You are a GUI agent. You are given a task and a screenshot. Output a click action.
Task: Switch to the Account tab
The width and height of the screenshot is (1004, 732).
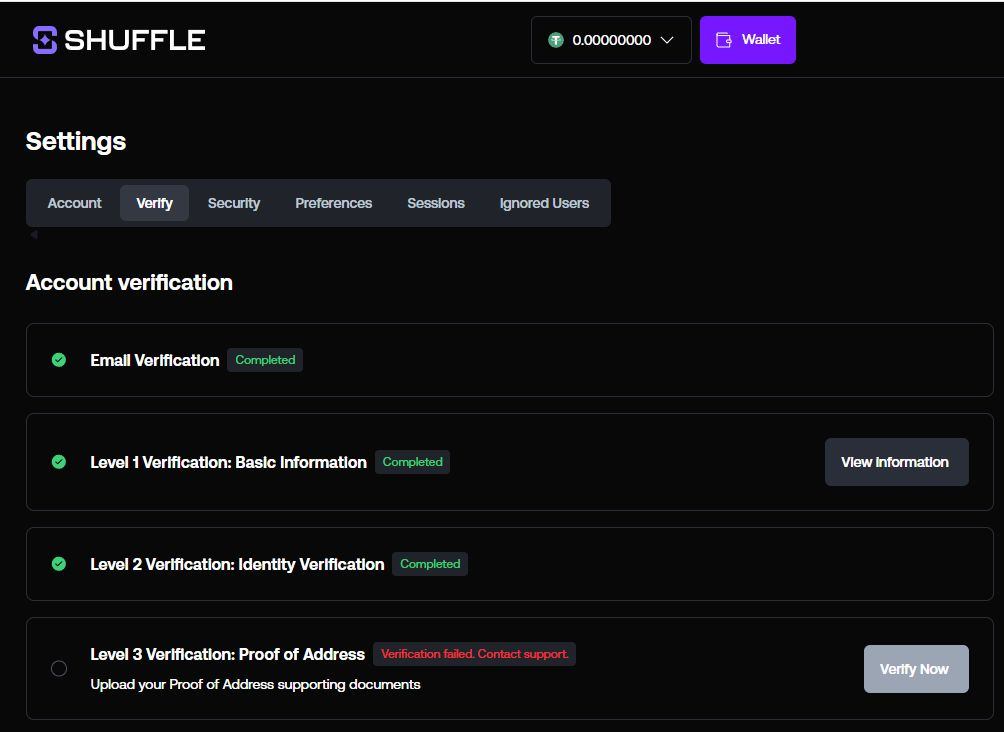click(x=74, y=203)
